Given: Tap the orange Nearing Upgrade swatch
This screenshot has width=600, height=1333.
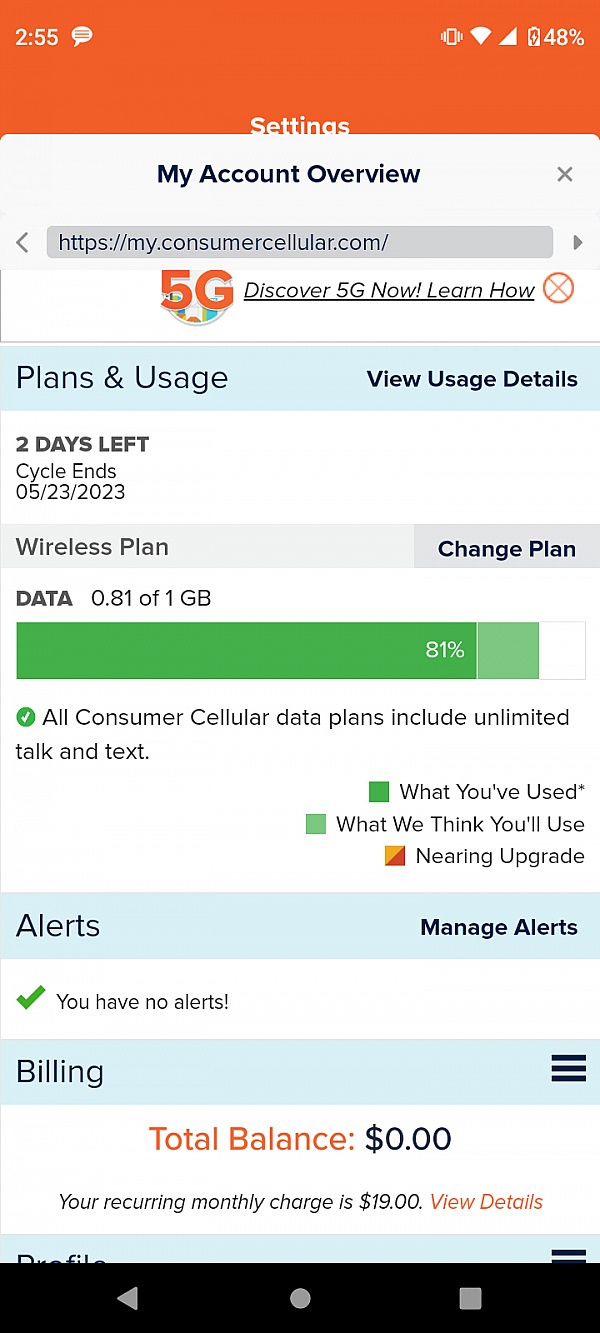Looking at the screenshot, I should [x=395, y=856].
